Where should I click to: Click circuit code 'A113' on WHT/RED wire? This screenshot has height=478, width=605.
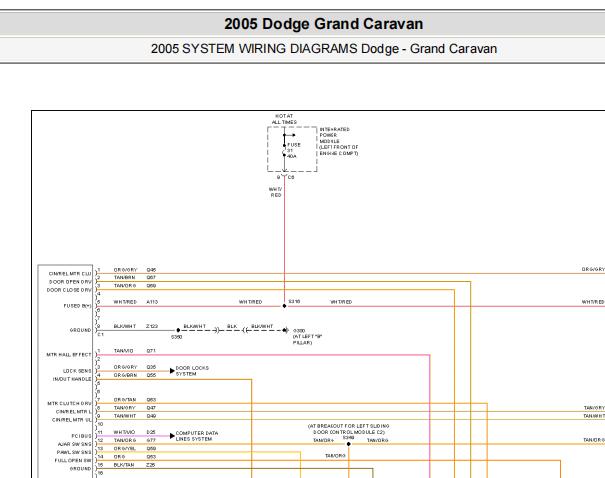pyautogui.click(x=152, y=302)
